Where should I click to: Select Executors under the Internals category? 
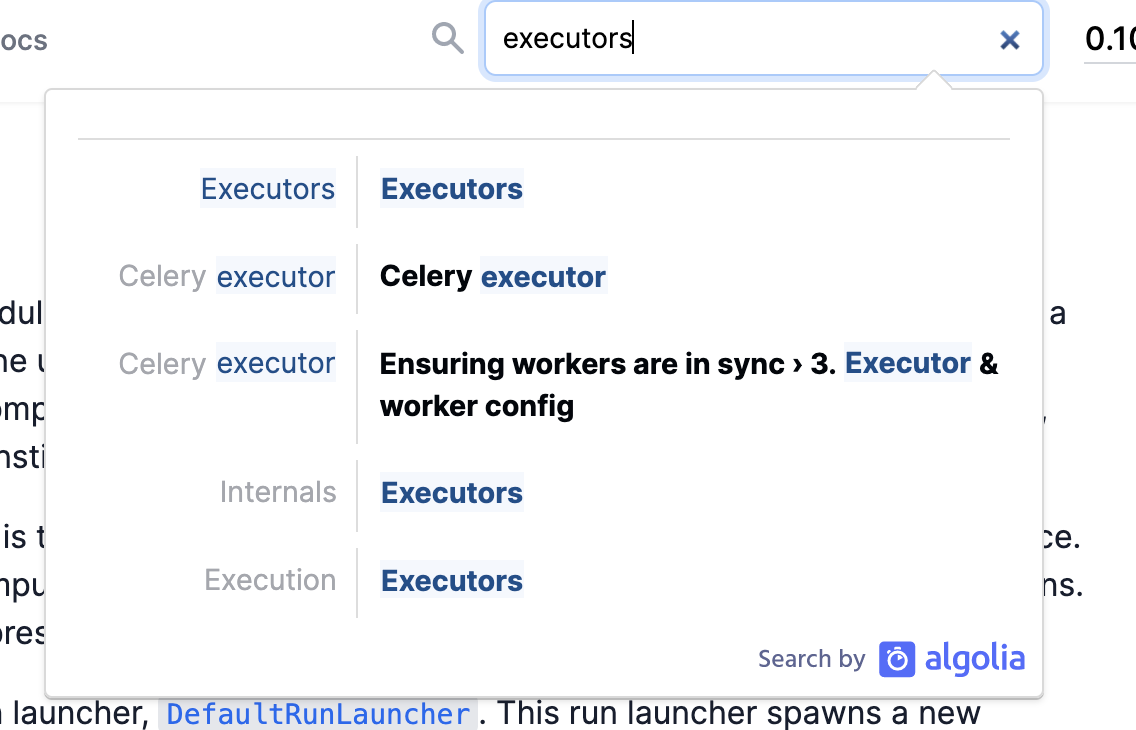(451, 492)
